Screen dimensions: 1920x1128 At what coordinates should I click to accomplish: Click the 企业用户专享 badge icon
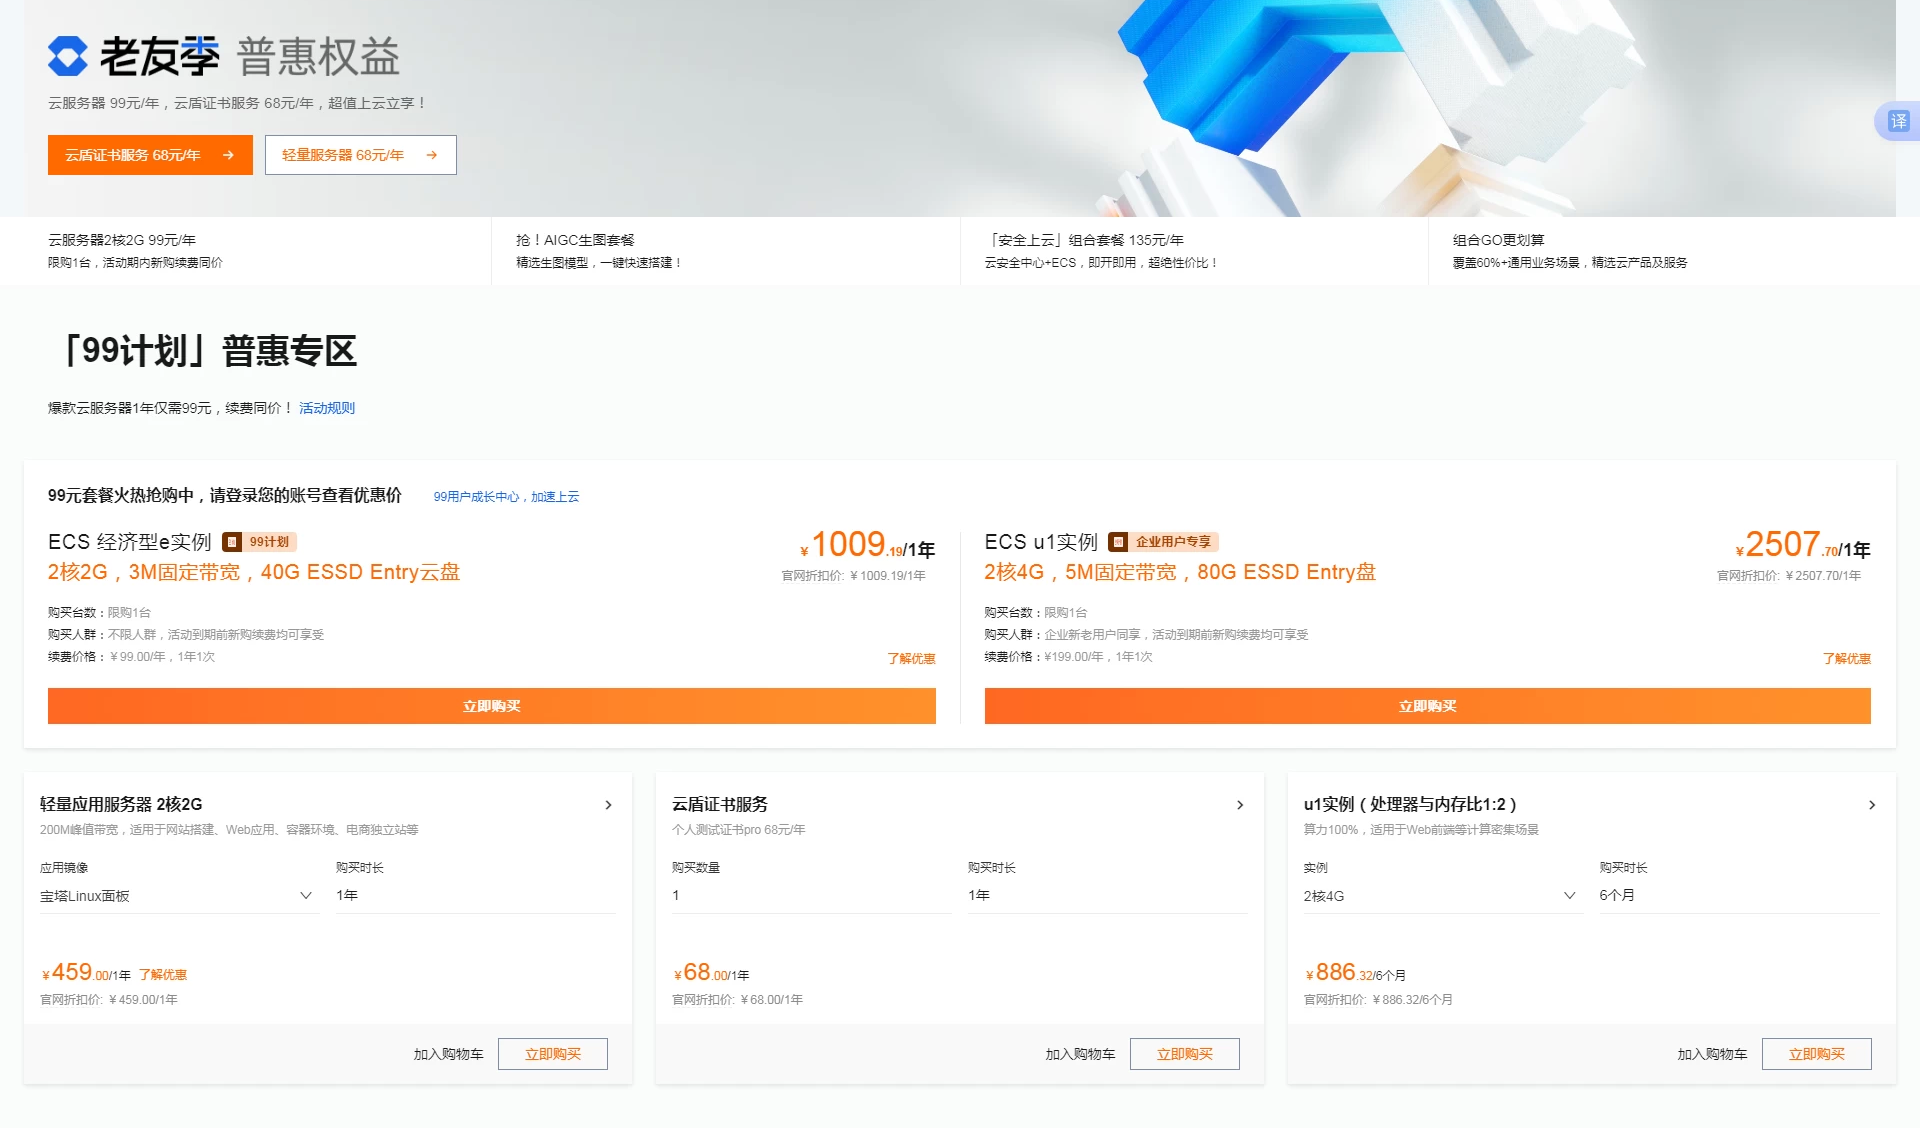pyautogui.click(x=1118, y=542)
